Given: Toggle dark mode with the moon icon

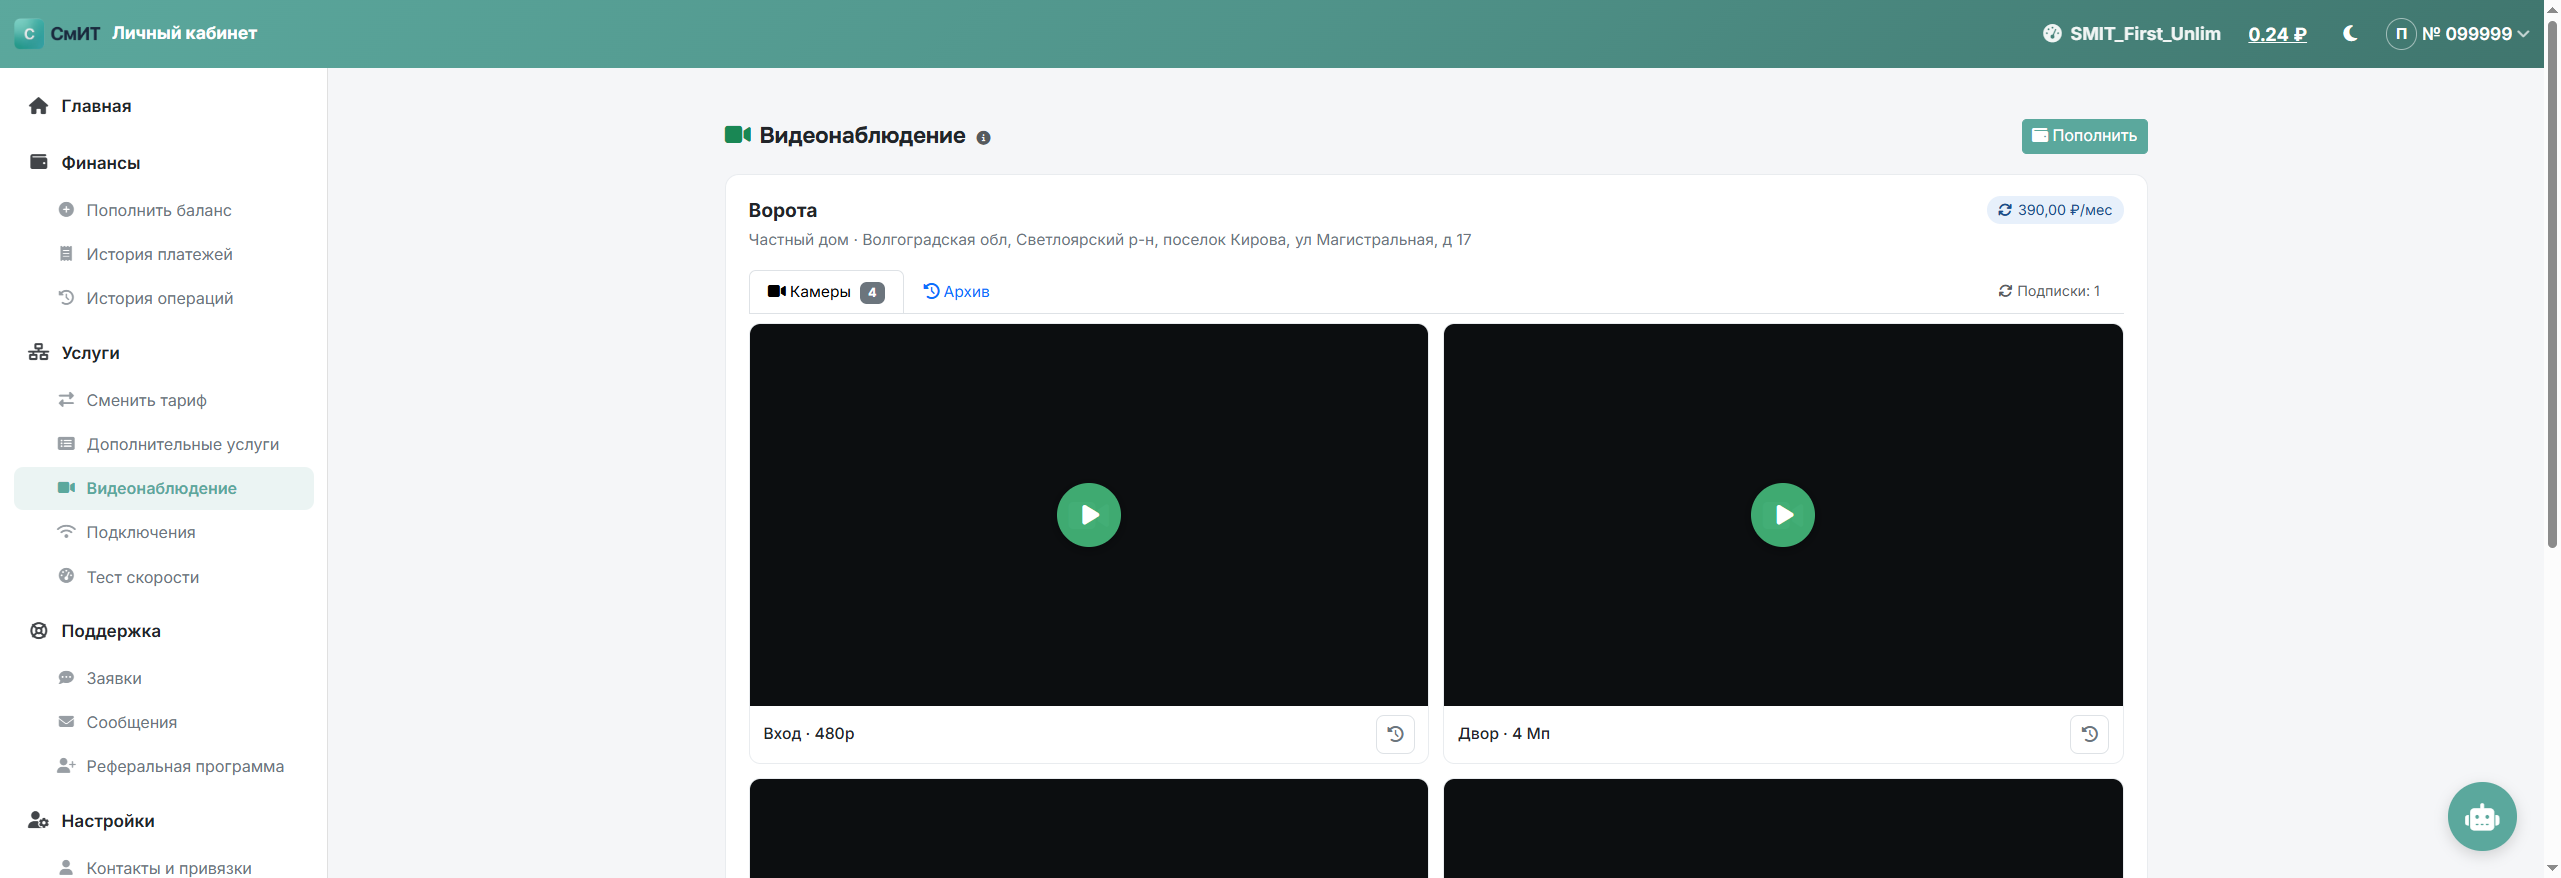Looking at the screenshot, I should point(2349,34).
